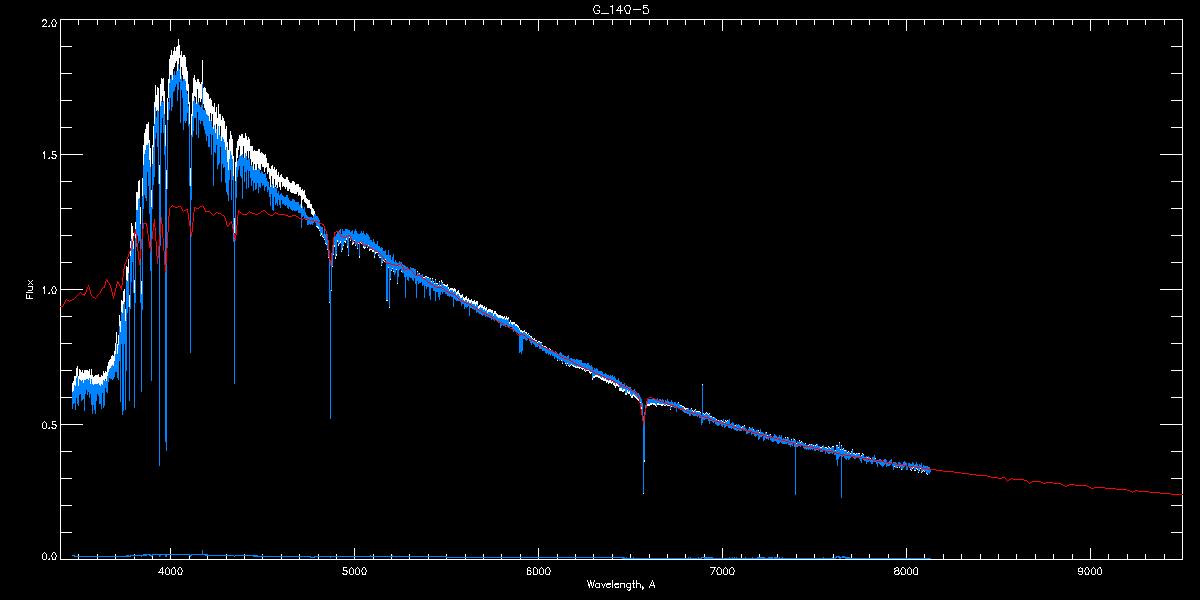The width and height of the screenshot is (1200, 600).
Task: Select the red curve's leftmost starting point
Action: click(x=62, y=305)
